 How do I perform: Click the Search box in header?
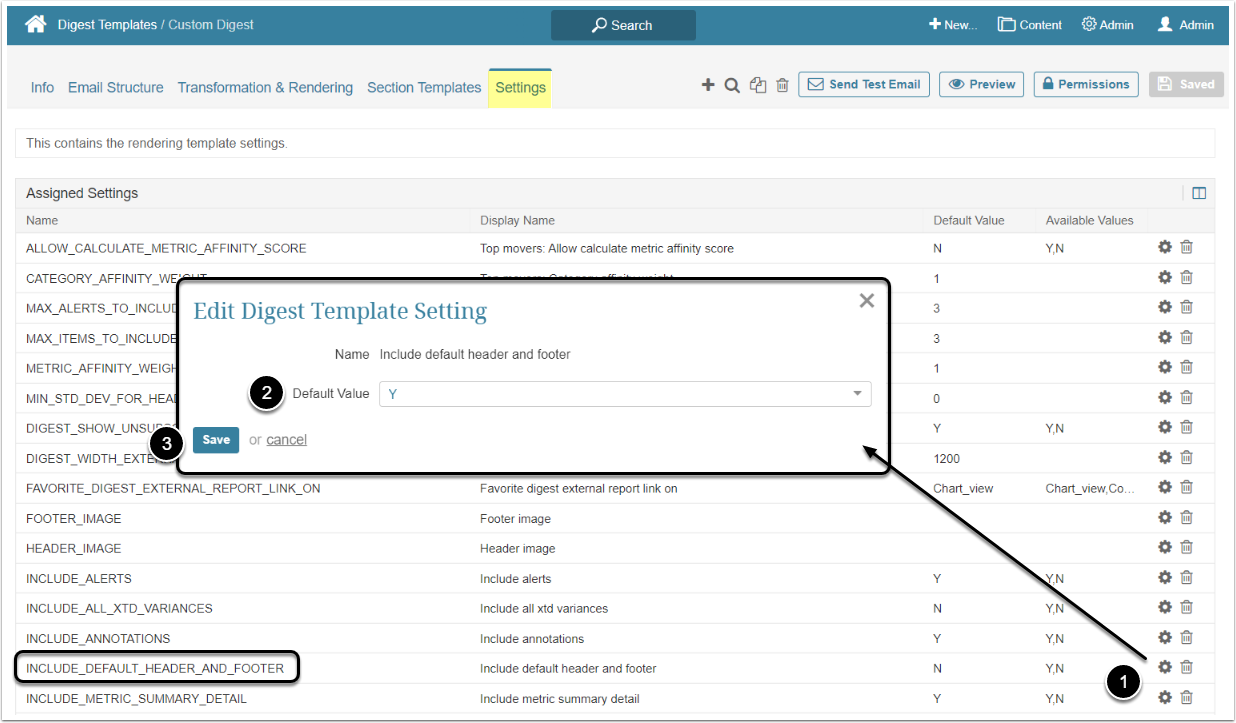tap(623, 25)
